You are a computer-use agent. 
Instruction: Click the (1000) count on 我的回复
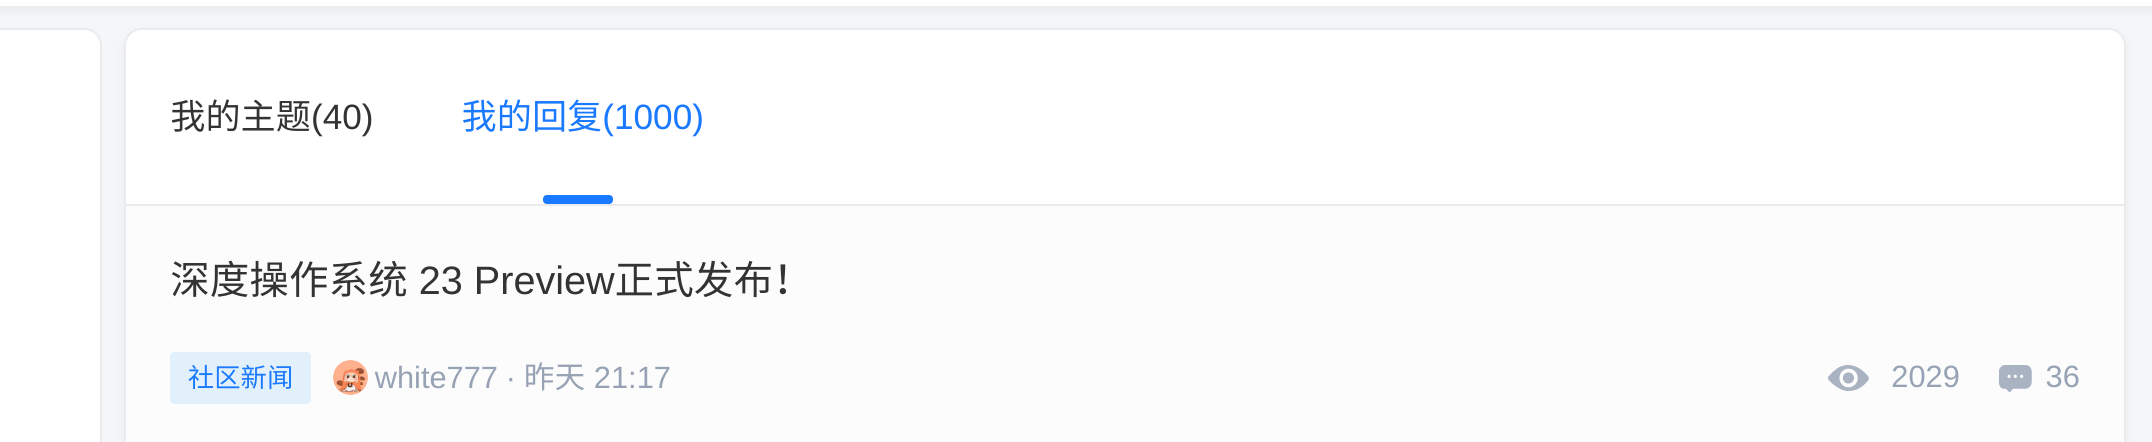[x=653, y=118]
